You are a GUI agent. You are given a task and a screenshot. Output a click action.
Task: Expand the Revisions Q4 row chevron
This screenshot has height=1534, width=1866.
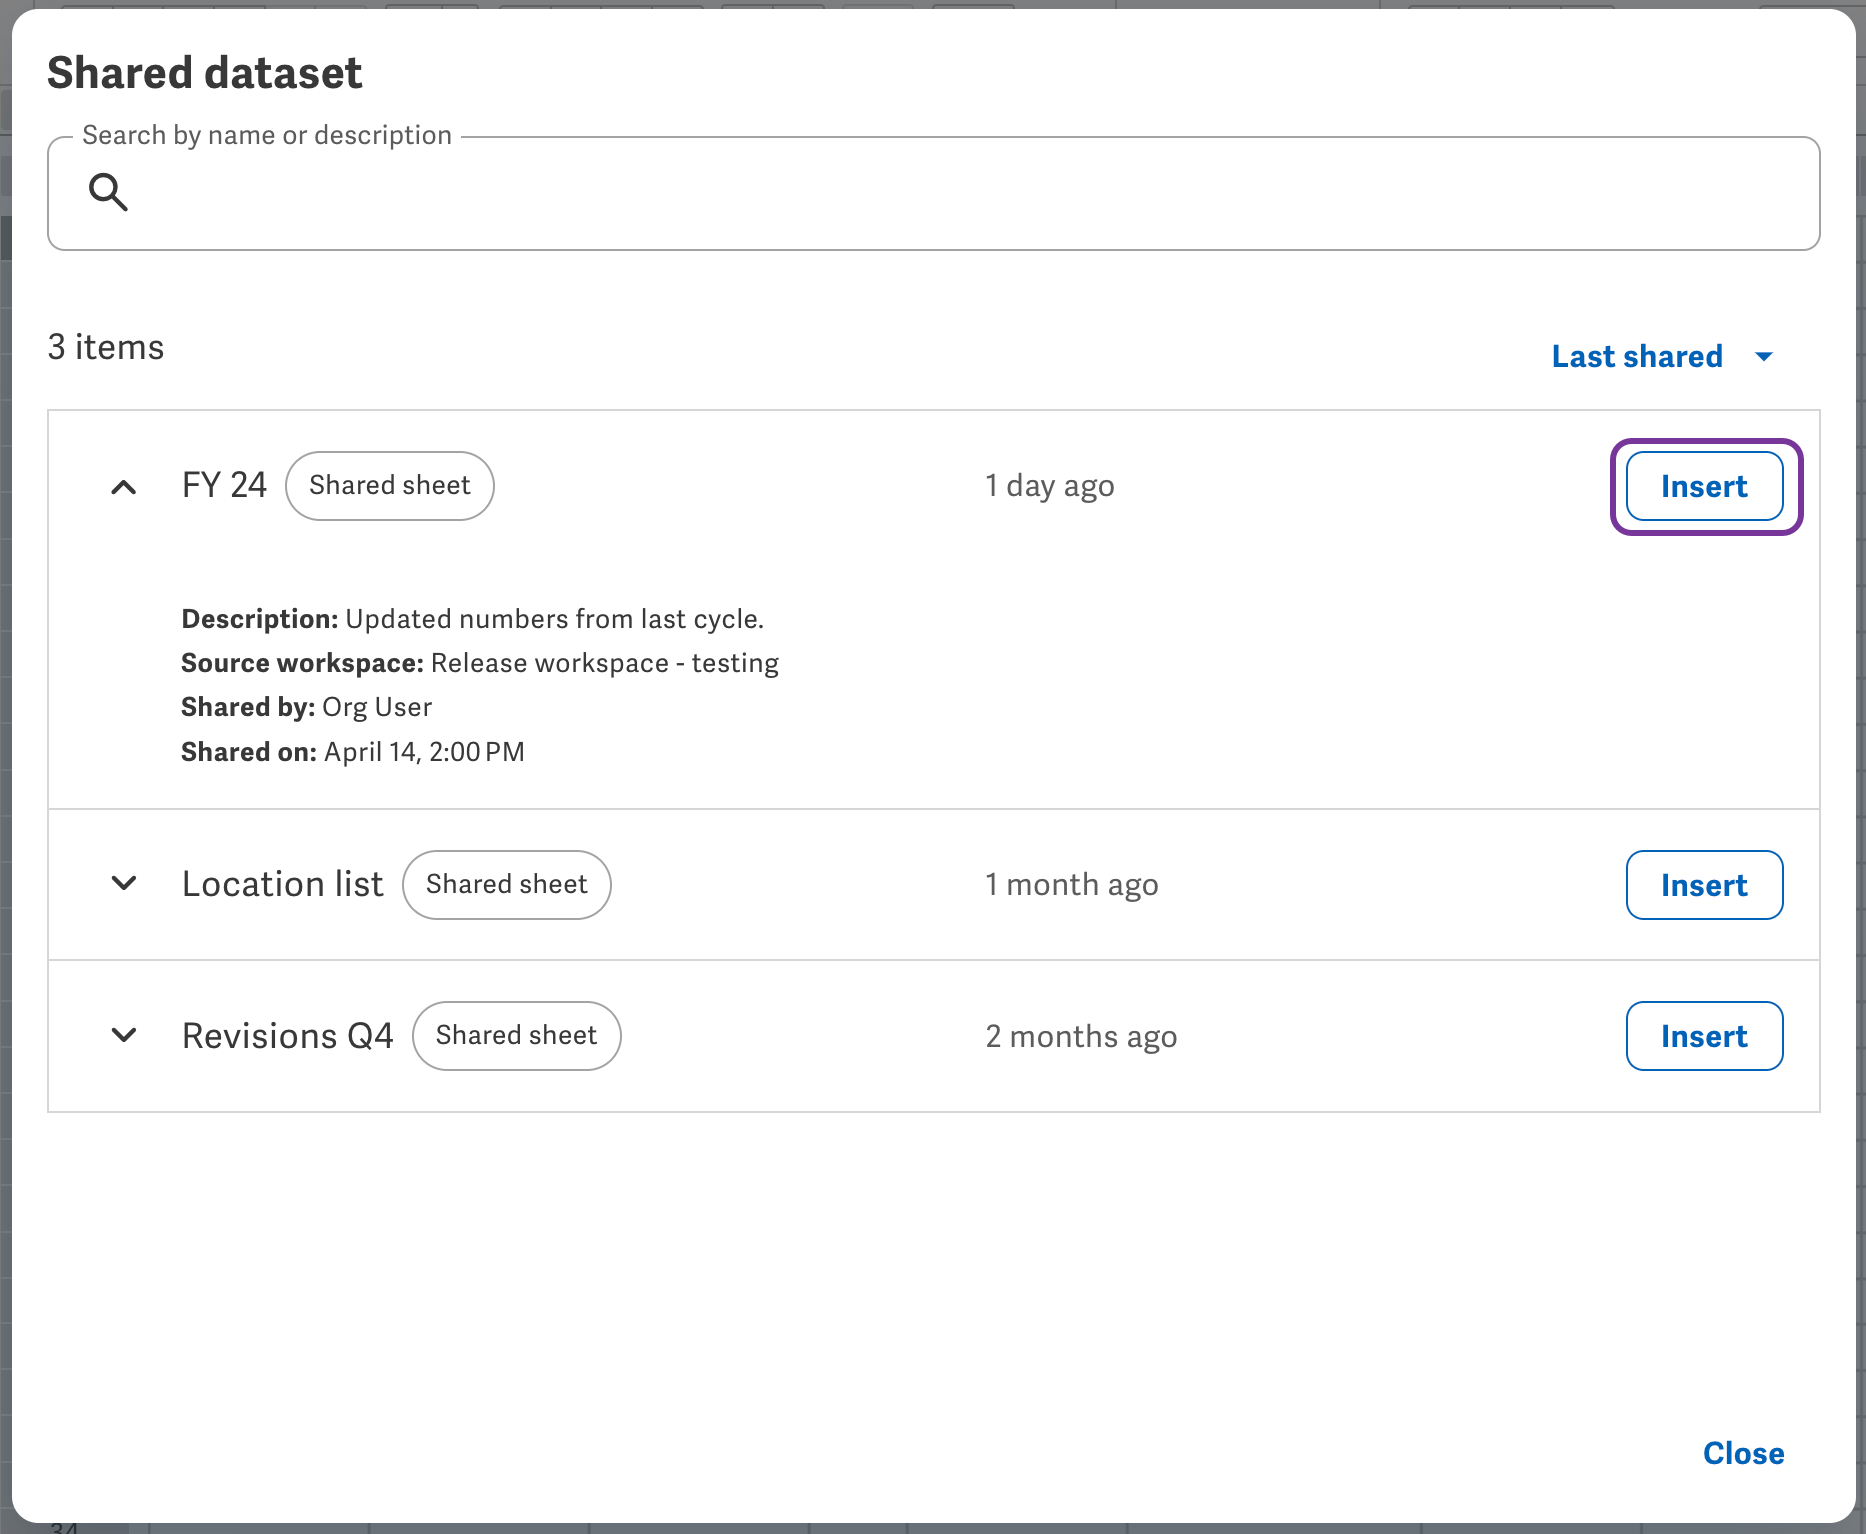pos(124,1035)
